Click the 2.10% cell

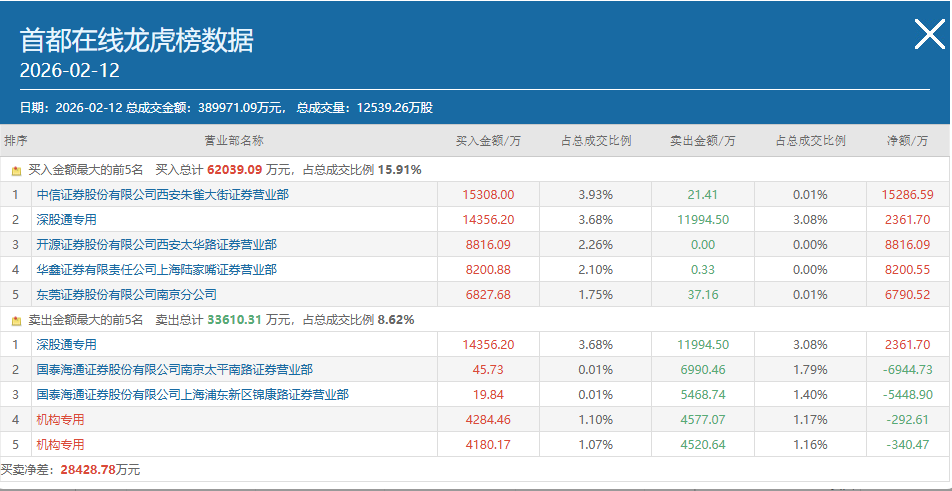point(596,269)
